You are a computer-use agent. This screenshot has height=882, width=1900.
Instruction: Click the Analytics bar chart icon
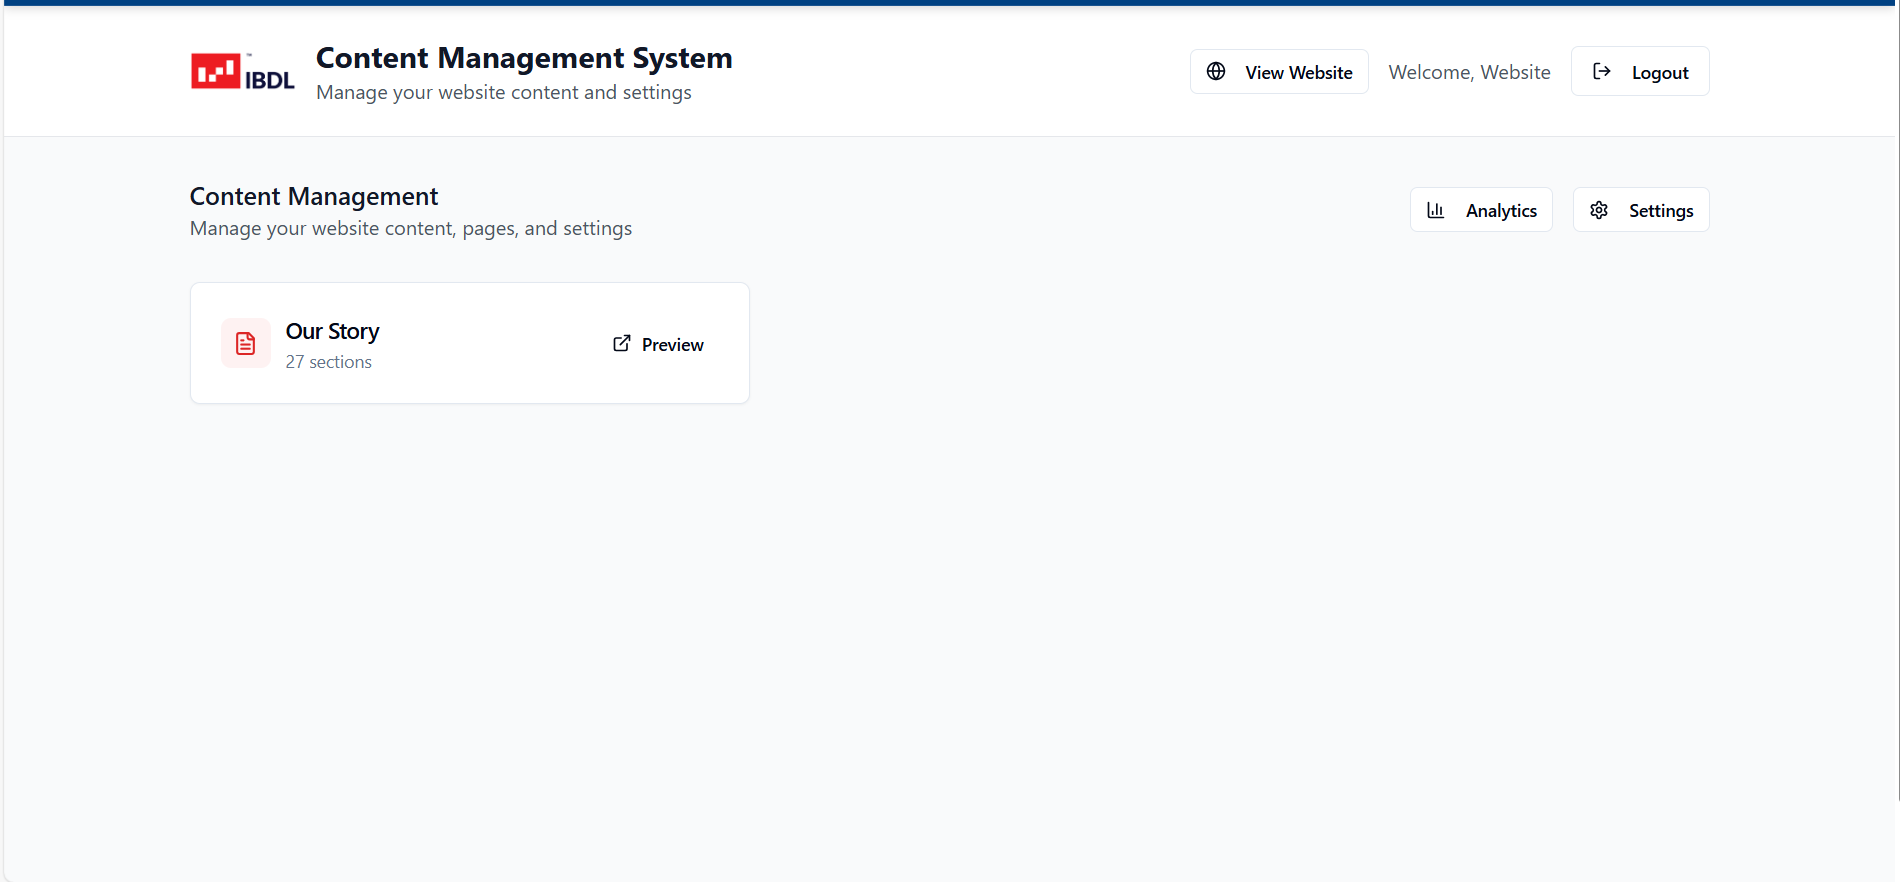(x=1436, y=210)
